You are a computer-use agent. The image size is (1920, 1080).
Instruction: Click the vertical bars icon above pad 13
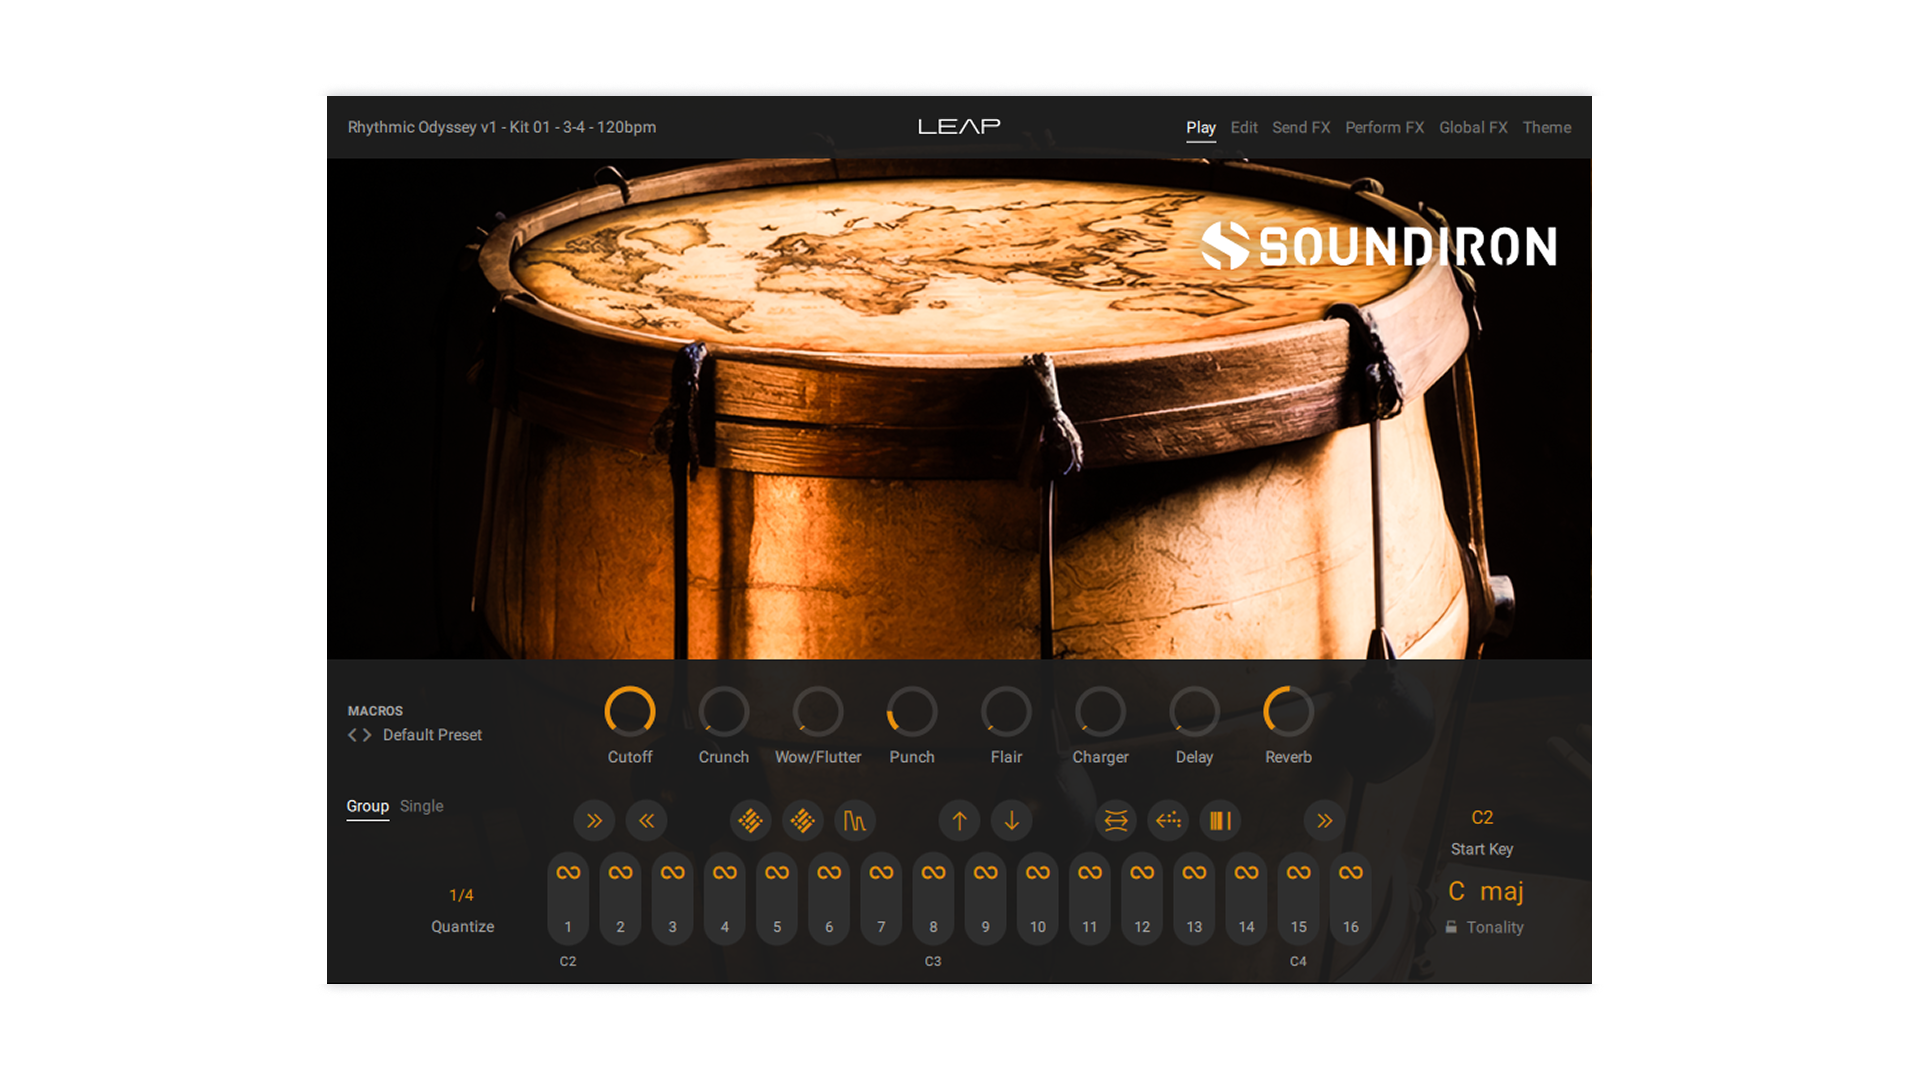point(1220,821)
